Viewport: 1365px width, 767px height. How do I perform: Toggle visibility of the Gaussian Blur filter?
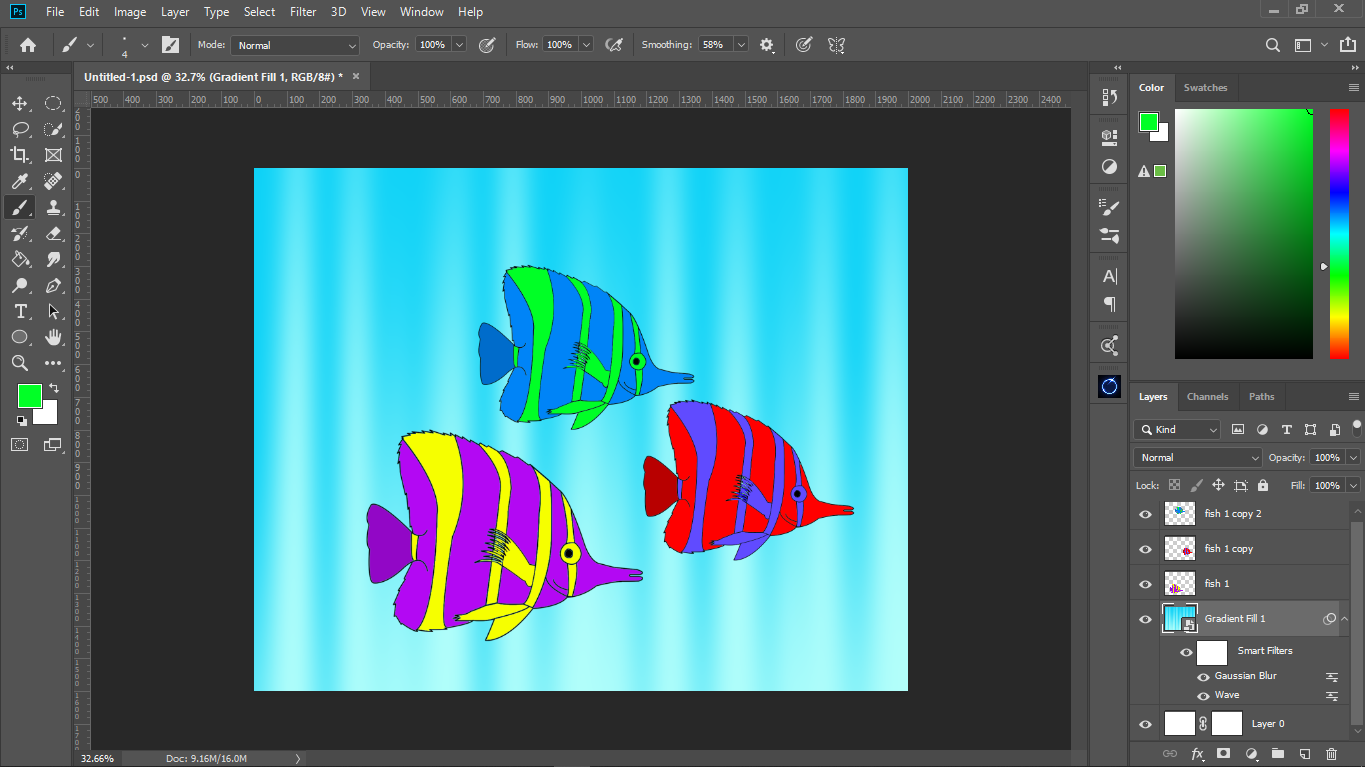pos(1203,676)
